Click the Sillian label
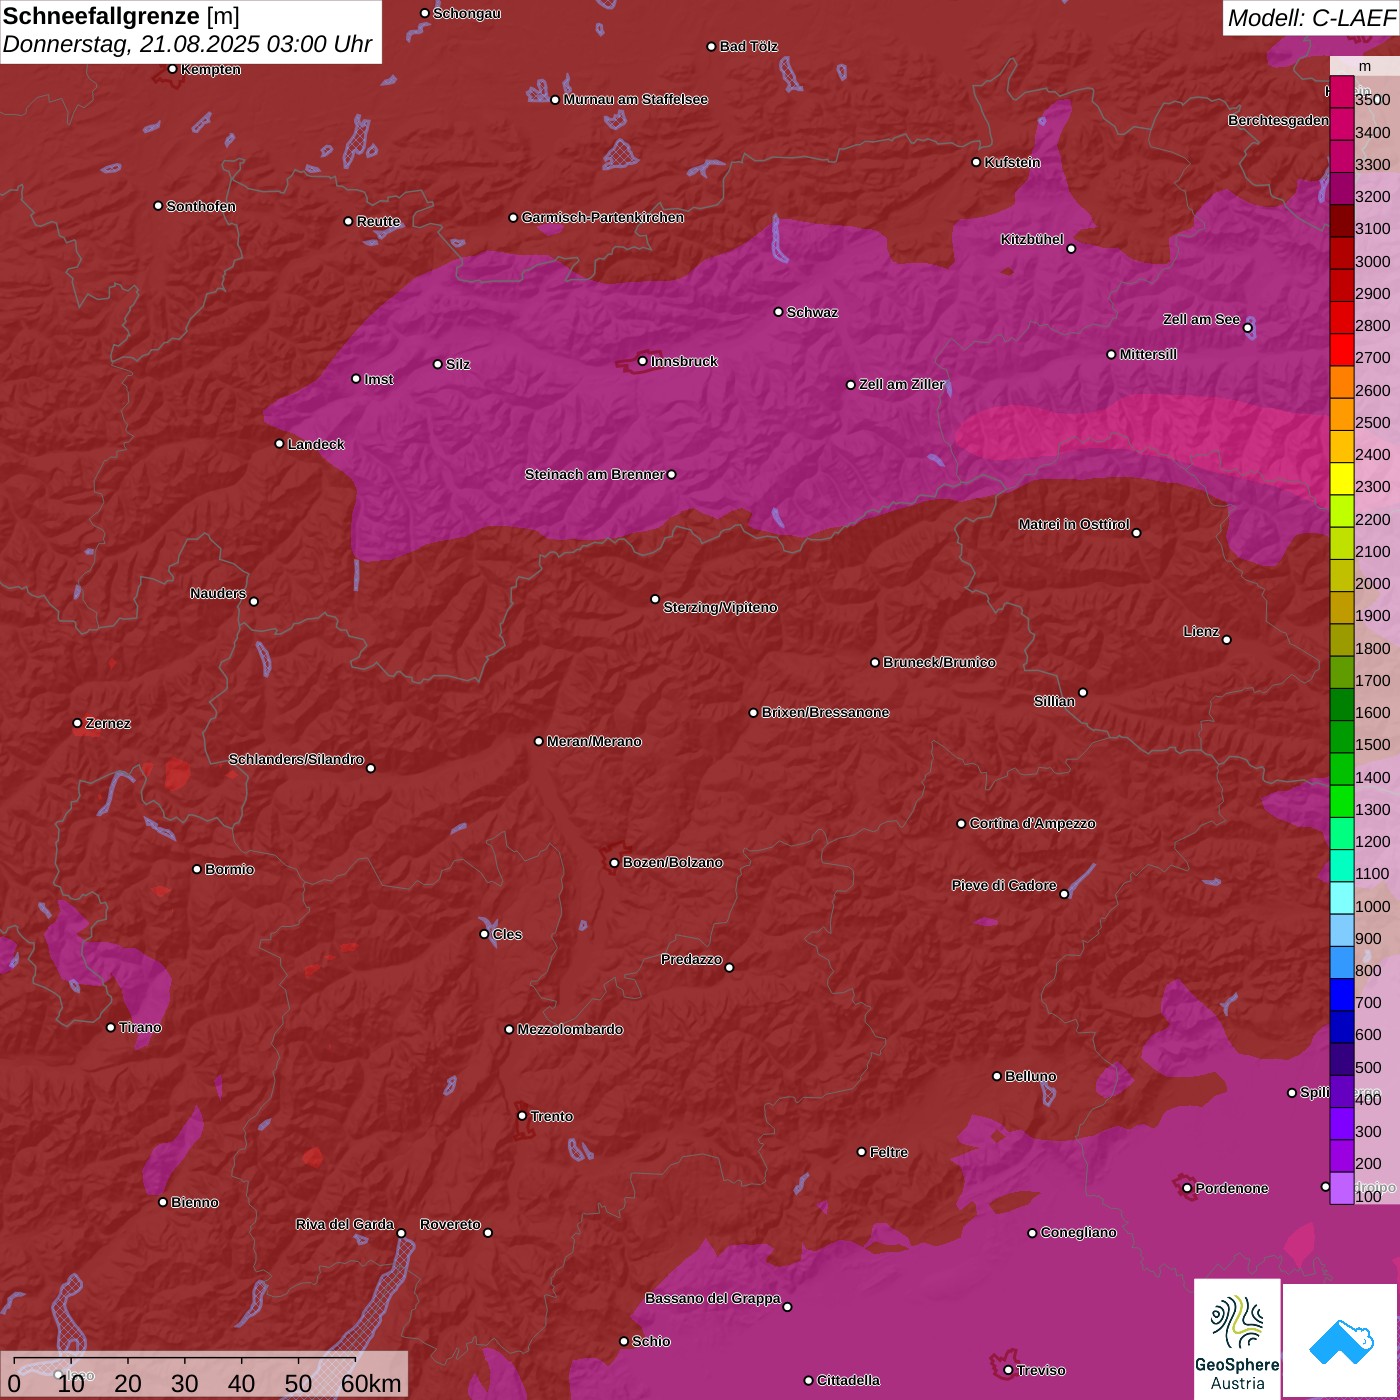Screen dimensions: 1400x1400 point(1054,701)
